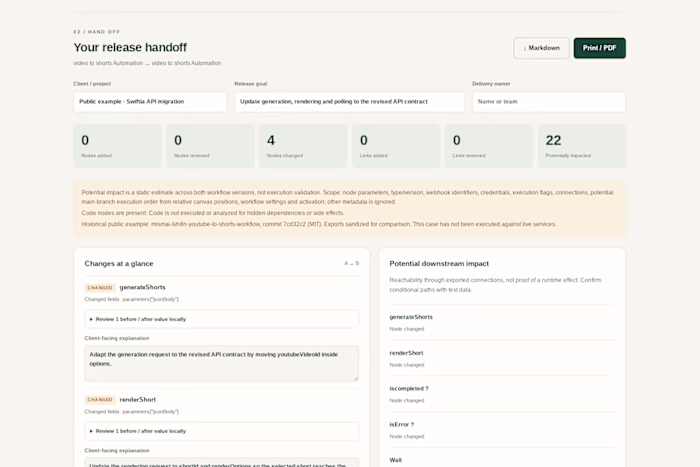Click generateShorts in Changes at a glance

142,287
